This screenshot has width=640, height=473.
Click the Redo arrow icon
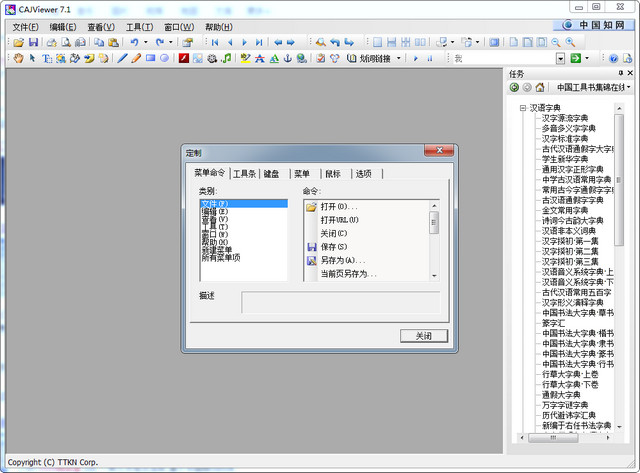pos(160,42)
